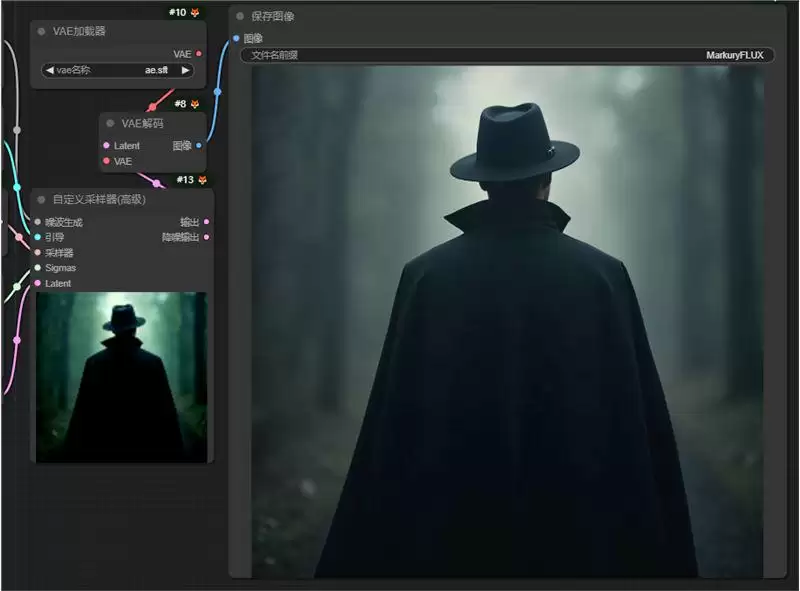Click the Sigmas input port on sampler
The image size is (800, 591).
(38, 267)
